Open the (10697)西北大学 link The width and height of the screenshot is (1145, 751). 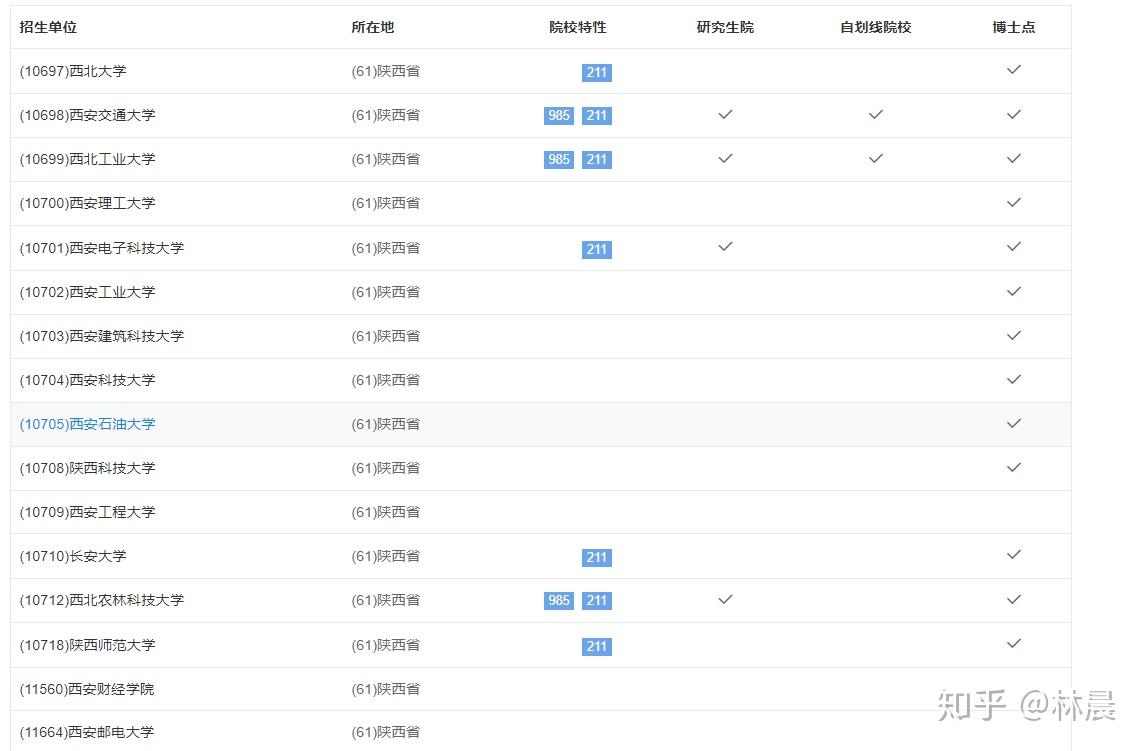click(73, 72)
